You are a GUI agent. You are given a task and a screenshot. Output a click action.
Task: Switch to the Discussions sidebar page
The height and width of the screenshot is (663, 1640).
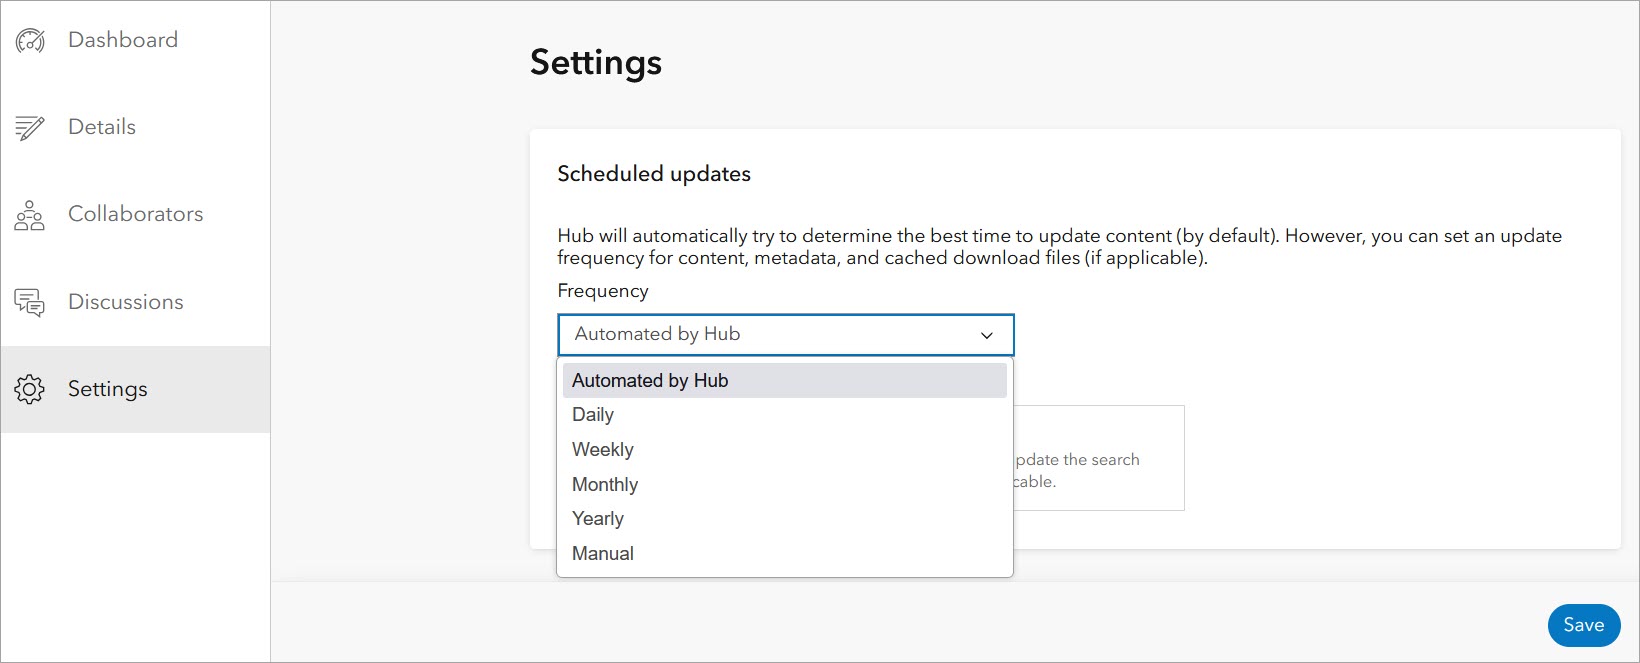pos(126,302)
